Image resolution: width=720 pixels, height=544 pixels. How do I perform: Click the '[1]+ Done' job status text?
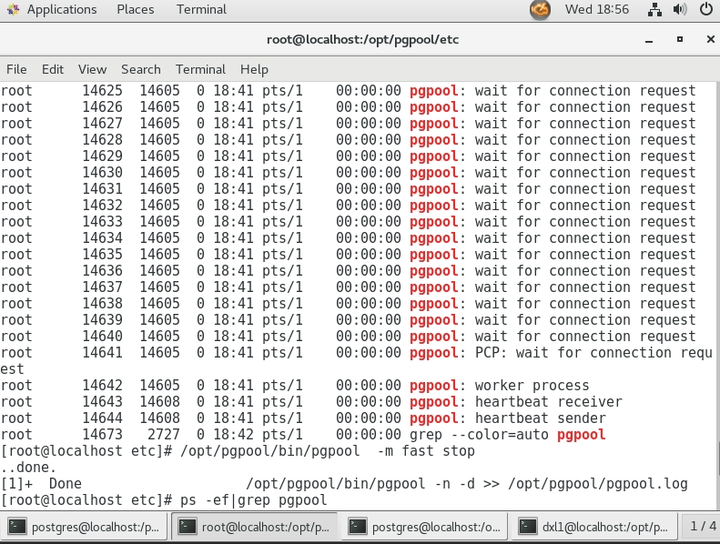click(41, 484)
